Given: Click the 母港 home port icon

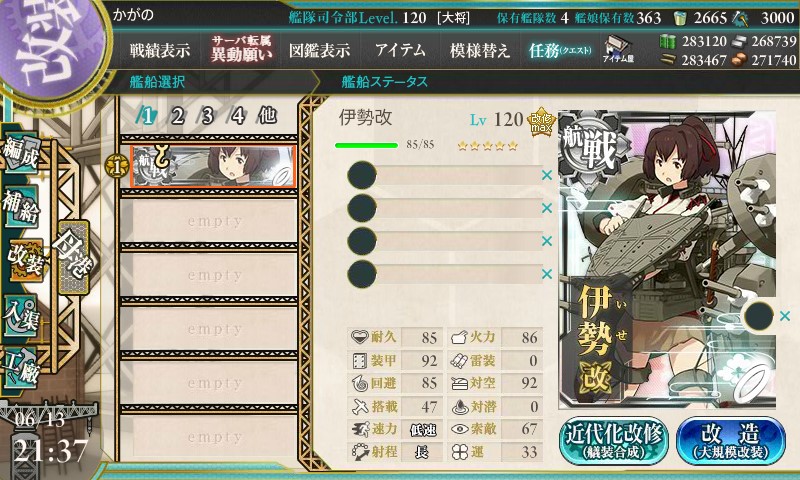Looking at the screenshot, I should [74, 258].
